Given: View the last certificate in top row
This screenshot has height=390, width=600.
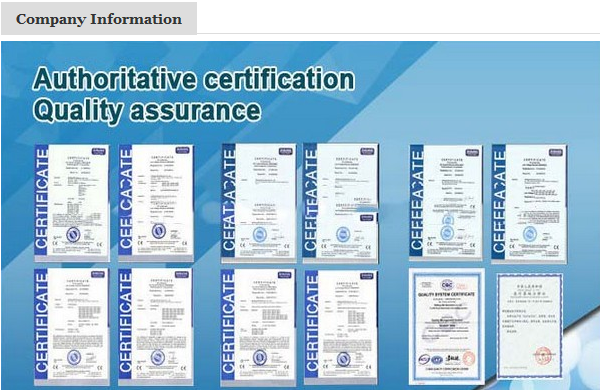Looking at the screenshot, I should 529,204.
